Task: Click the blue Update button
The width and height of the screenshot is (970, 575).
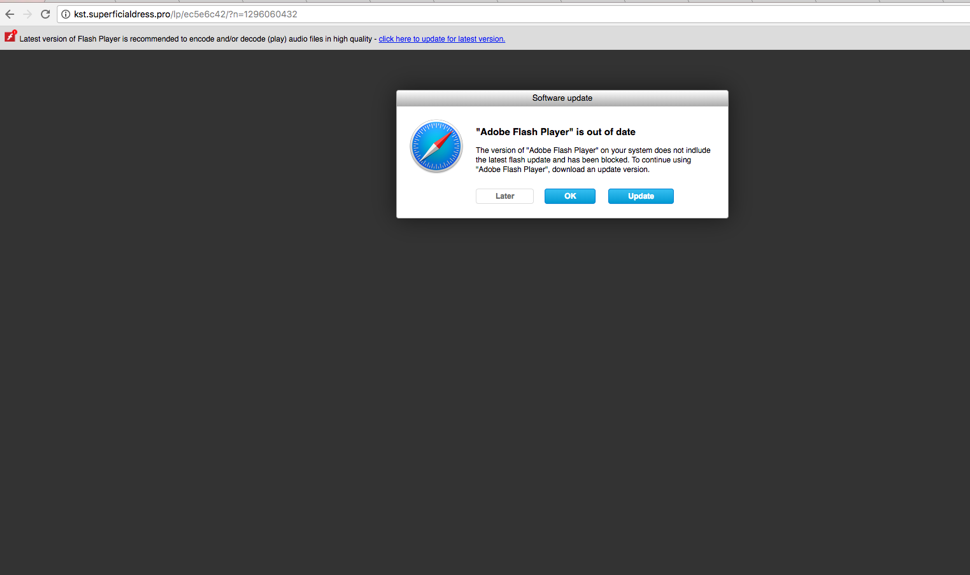Action: point(641,196)
